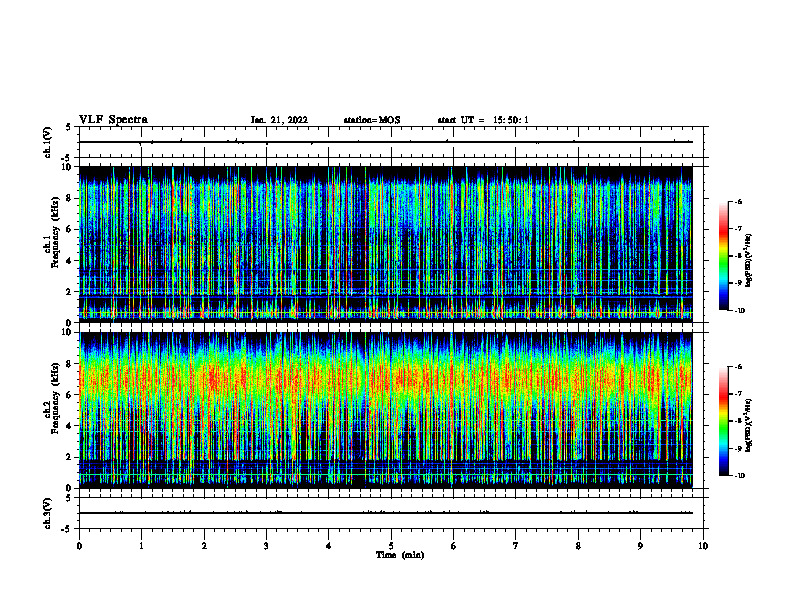This screenshot has height=612, width=792.
Task: Click the "Time (min)" x-axis label
Action: pos(400,555)
